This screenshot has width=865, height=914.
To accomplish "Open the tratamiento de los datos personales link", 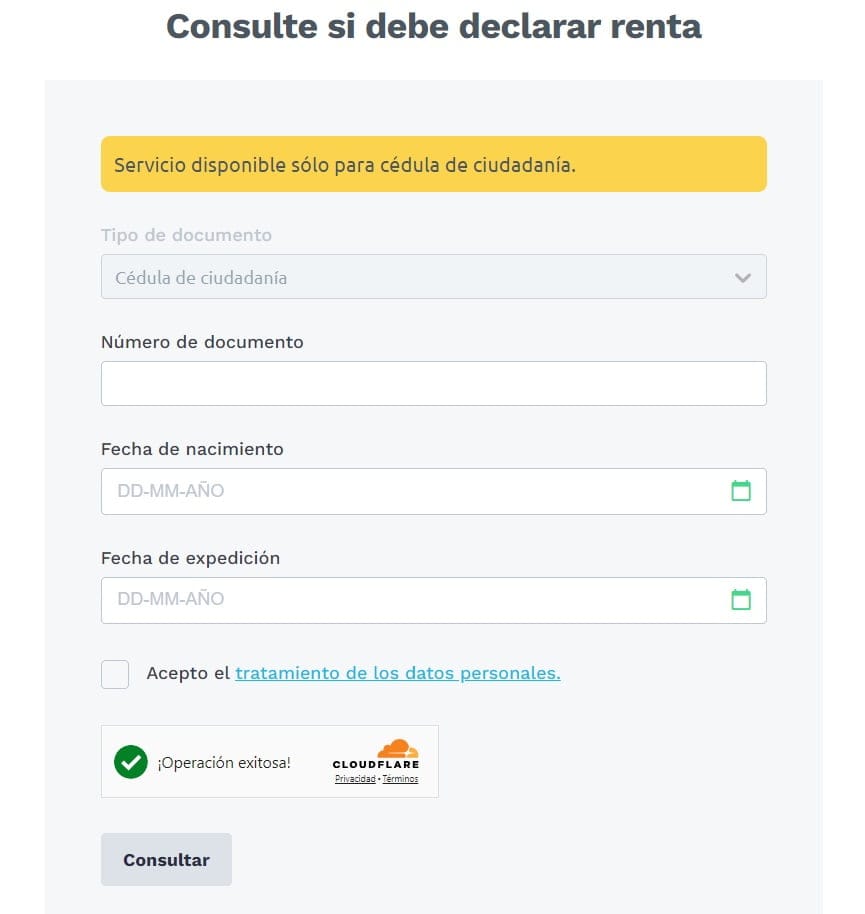I will pos(396,673).
